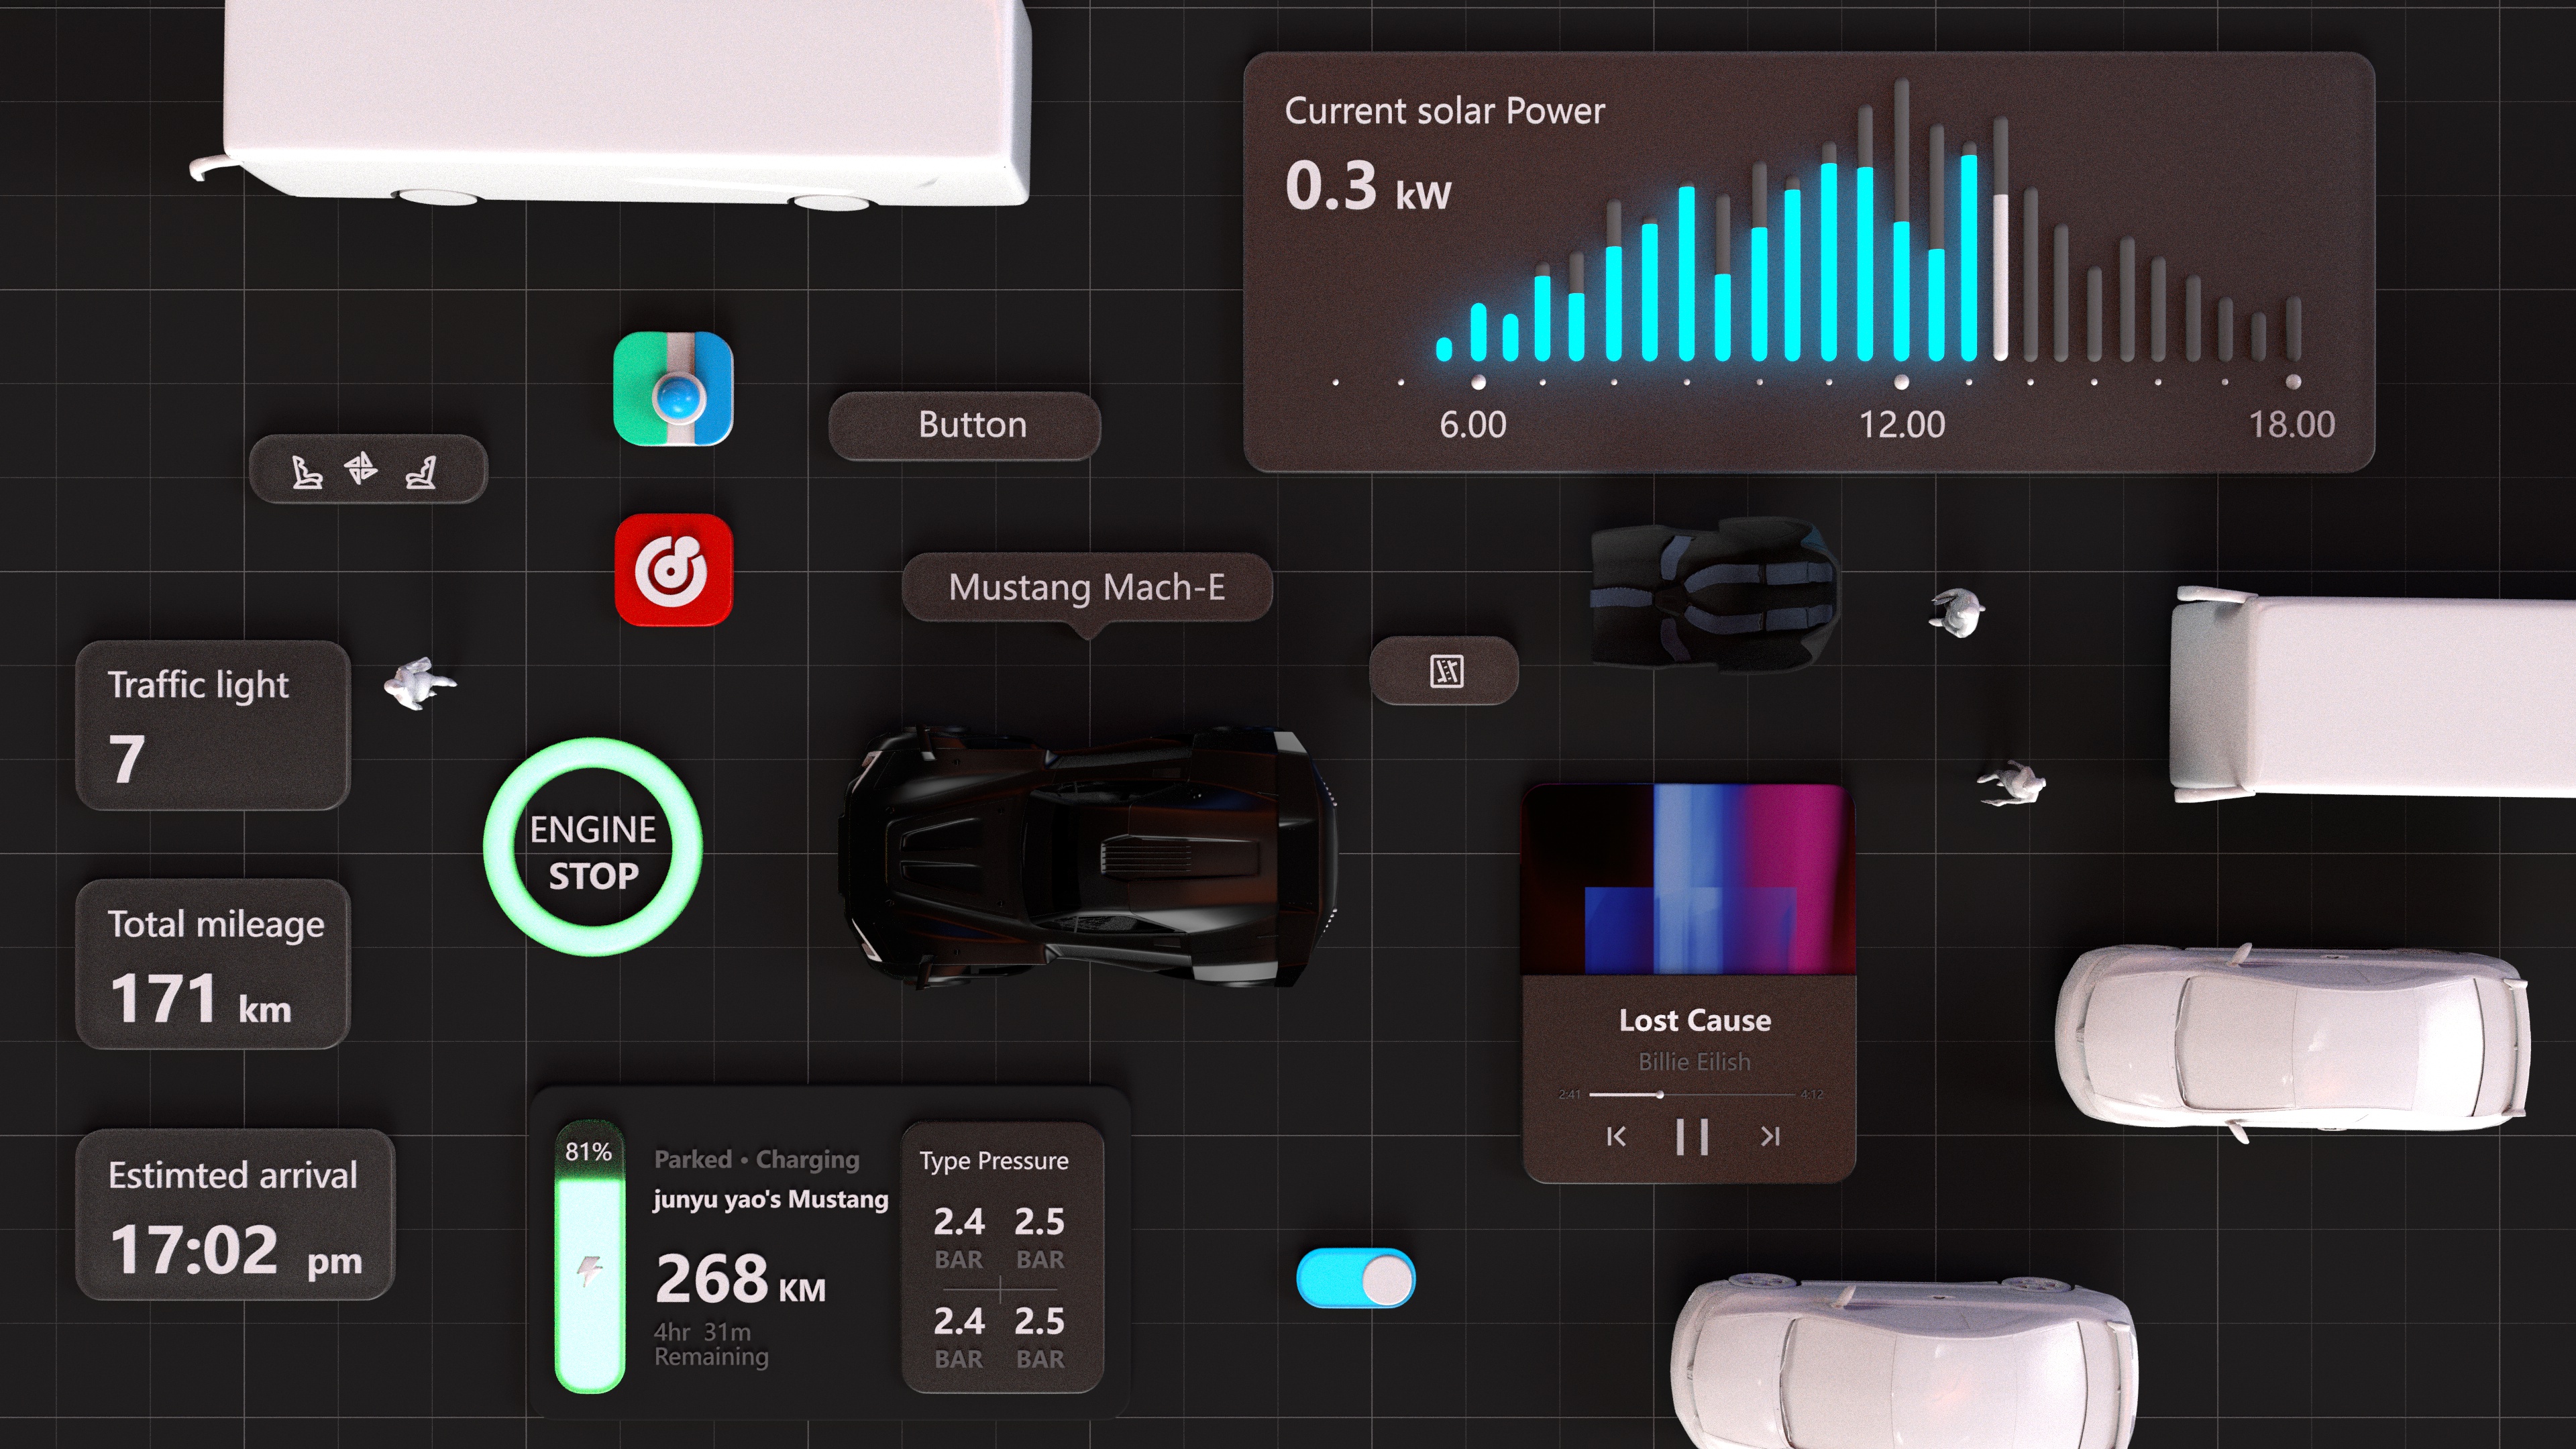Click the Current solar Power title

point(1445,112)
